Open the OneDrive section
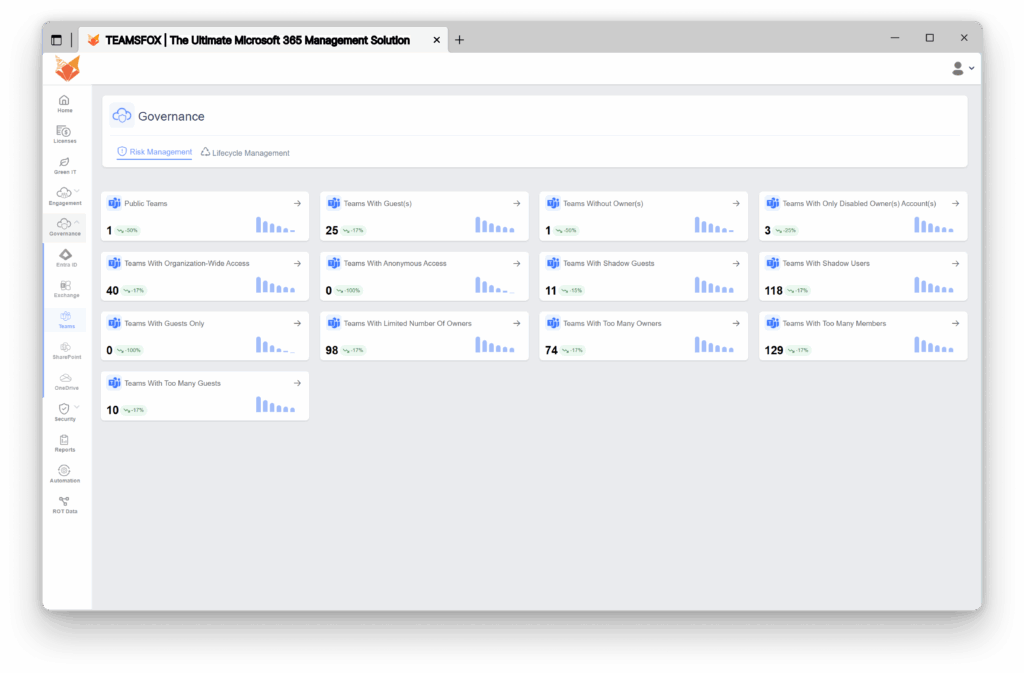The height and width of the screenshot is (673, 1024). (x=64, y=380)
